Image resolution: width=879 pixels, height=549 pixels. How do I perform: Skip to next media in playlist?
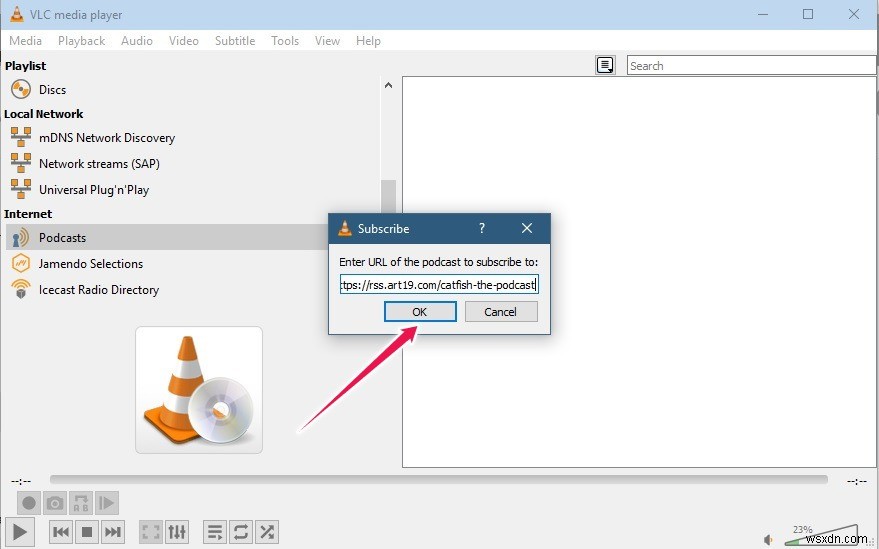(113, 532)
